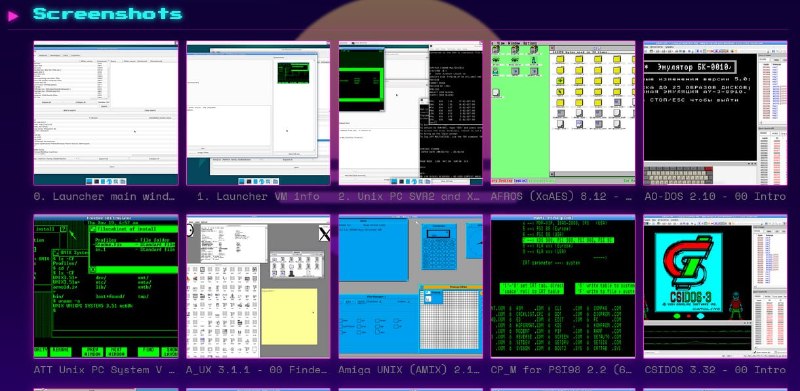The height and width of the screenshot is (391, 800).
Task: Collapse the Screenshots section arrow
Action: click(13, 15)
